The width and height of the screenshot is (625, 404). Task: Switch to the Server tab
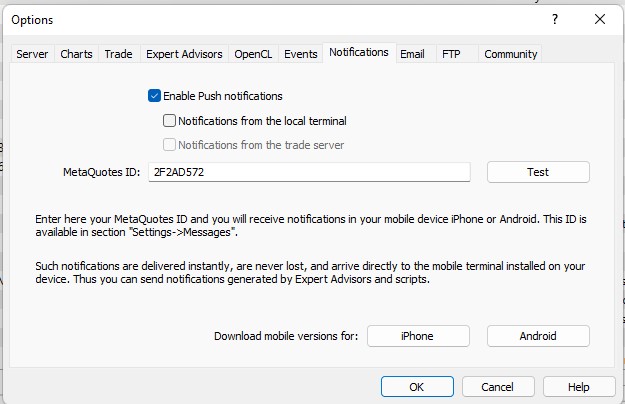click(32, 54)
